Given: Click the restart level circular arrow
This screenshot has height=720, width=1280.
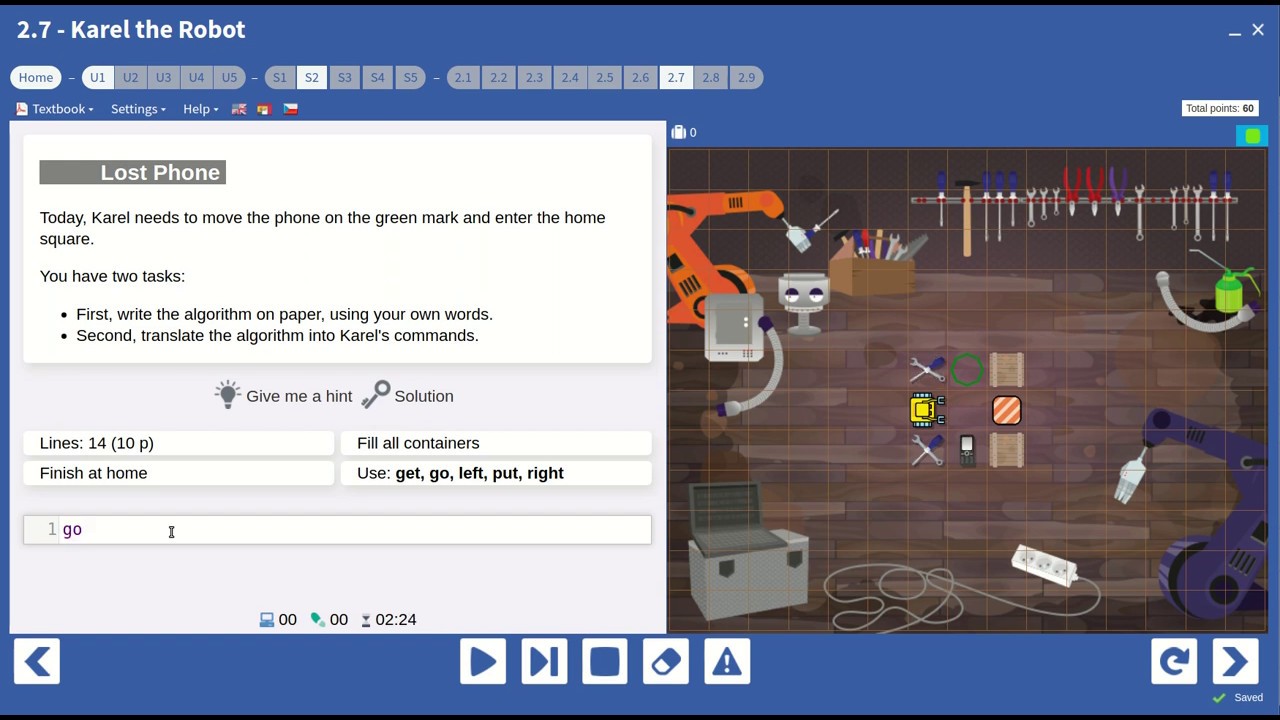Looking at the screenshot, I should [1174, 662].
